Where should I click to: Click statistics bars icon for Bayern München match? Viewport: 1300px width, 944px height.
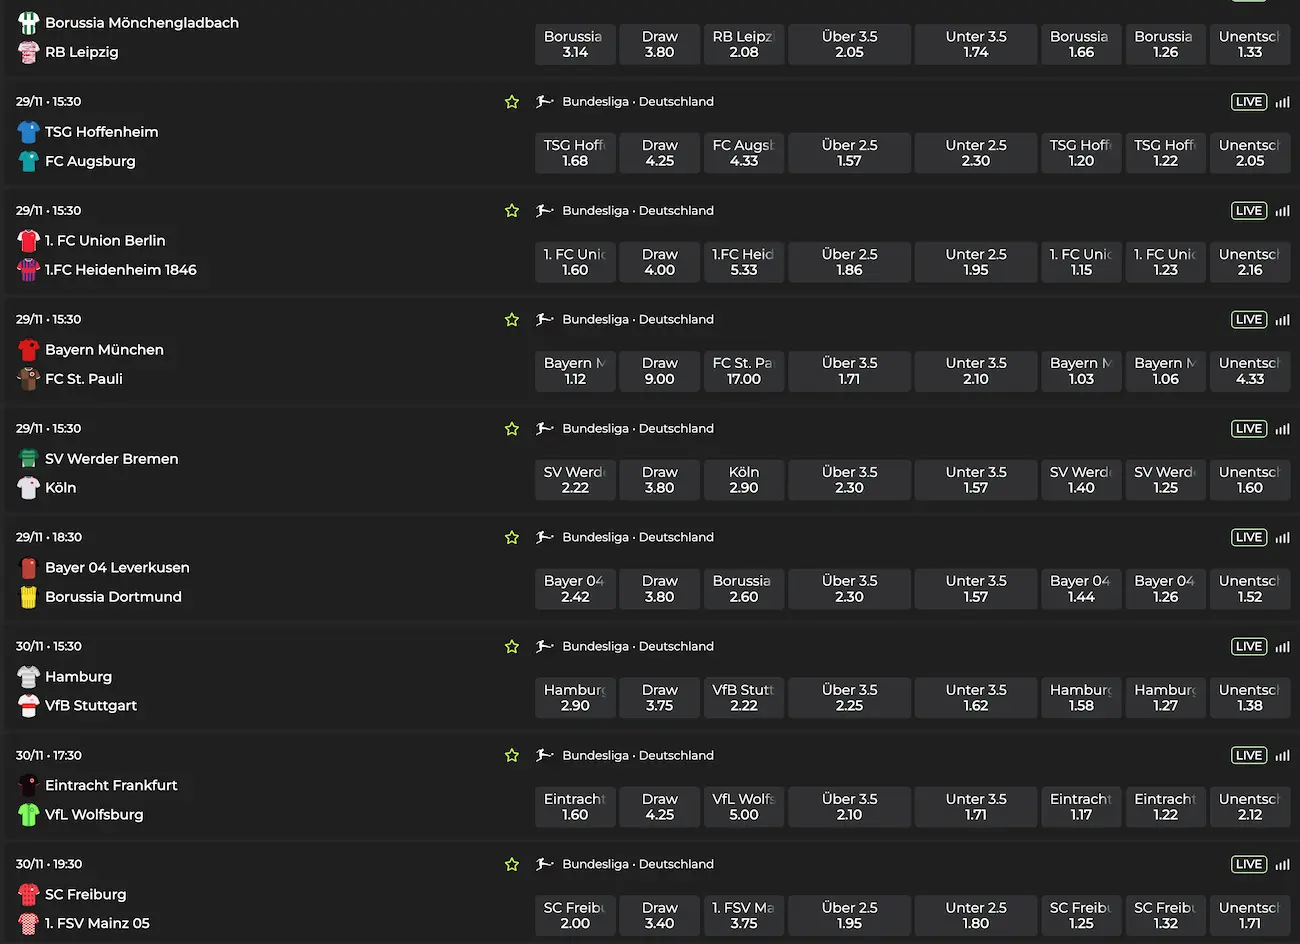[1282, 320]
